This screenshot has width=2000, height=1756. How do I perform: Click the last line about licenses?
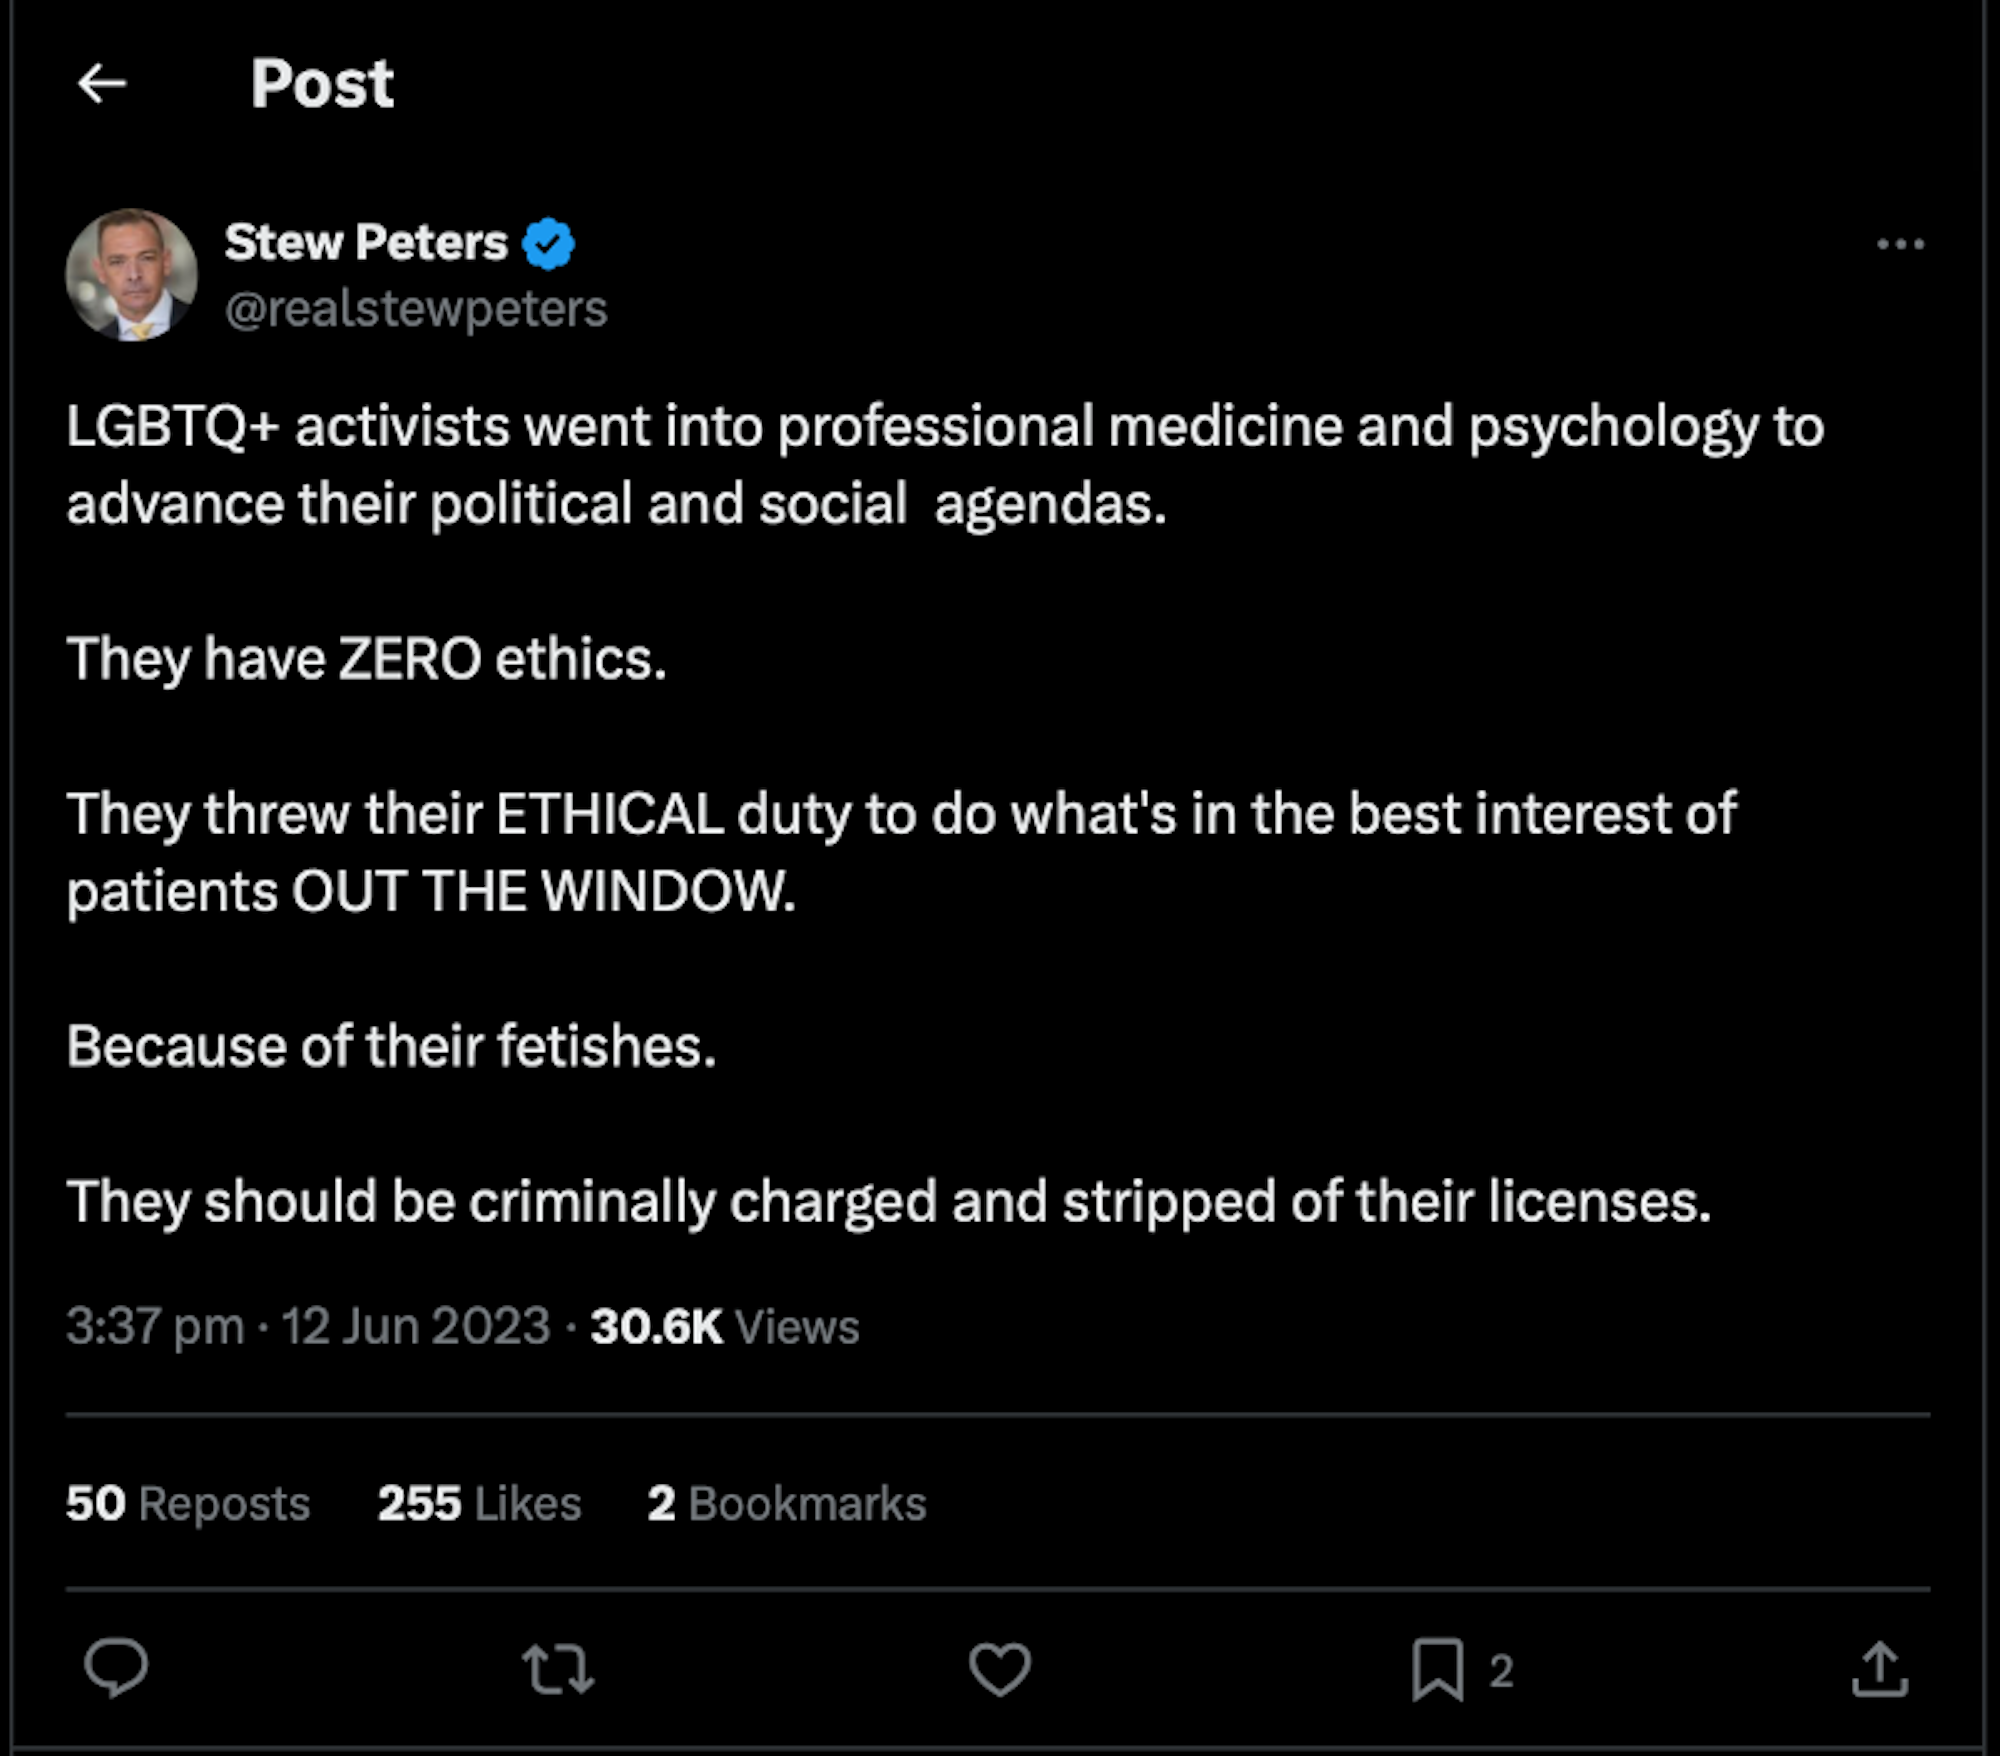click(888, 1201)
